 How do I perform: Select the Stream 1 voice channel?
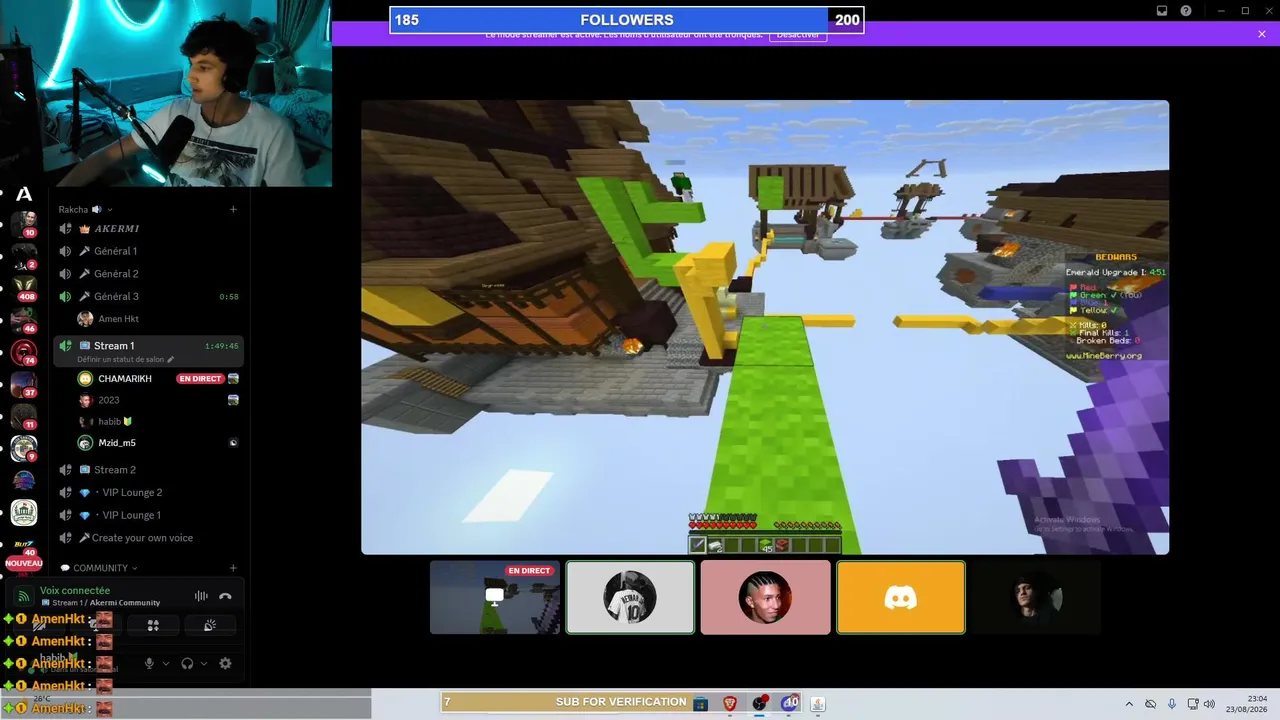click(x=150, y=346)
